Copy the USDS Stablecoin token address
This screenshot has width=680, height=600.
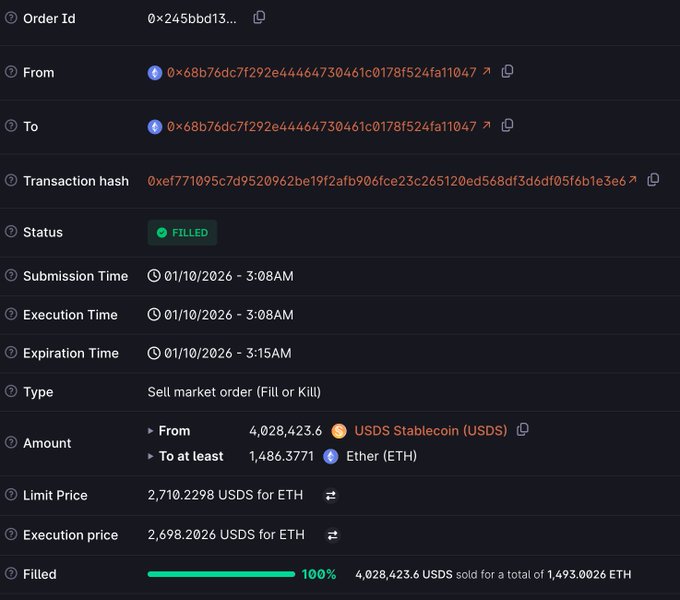tap(523, 430)
